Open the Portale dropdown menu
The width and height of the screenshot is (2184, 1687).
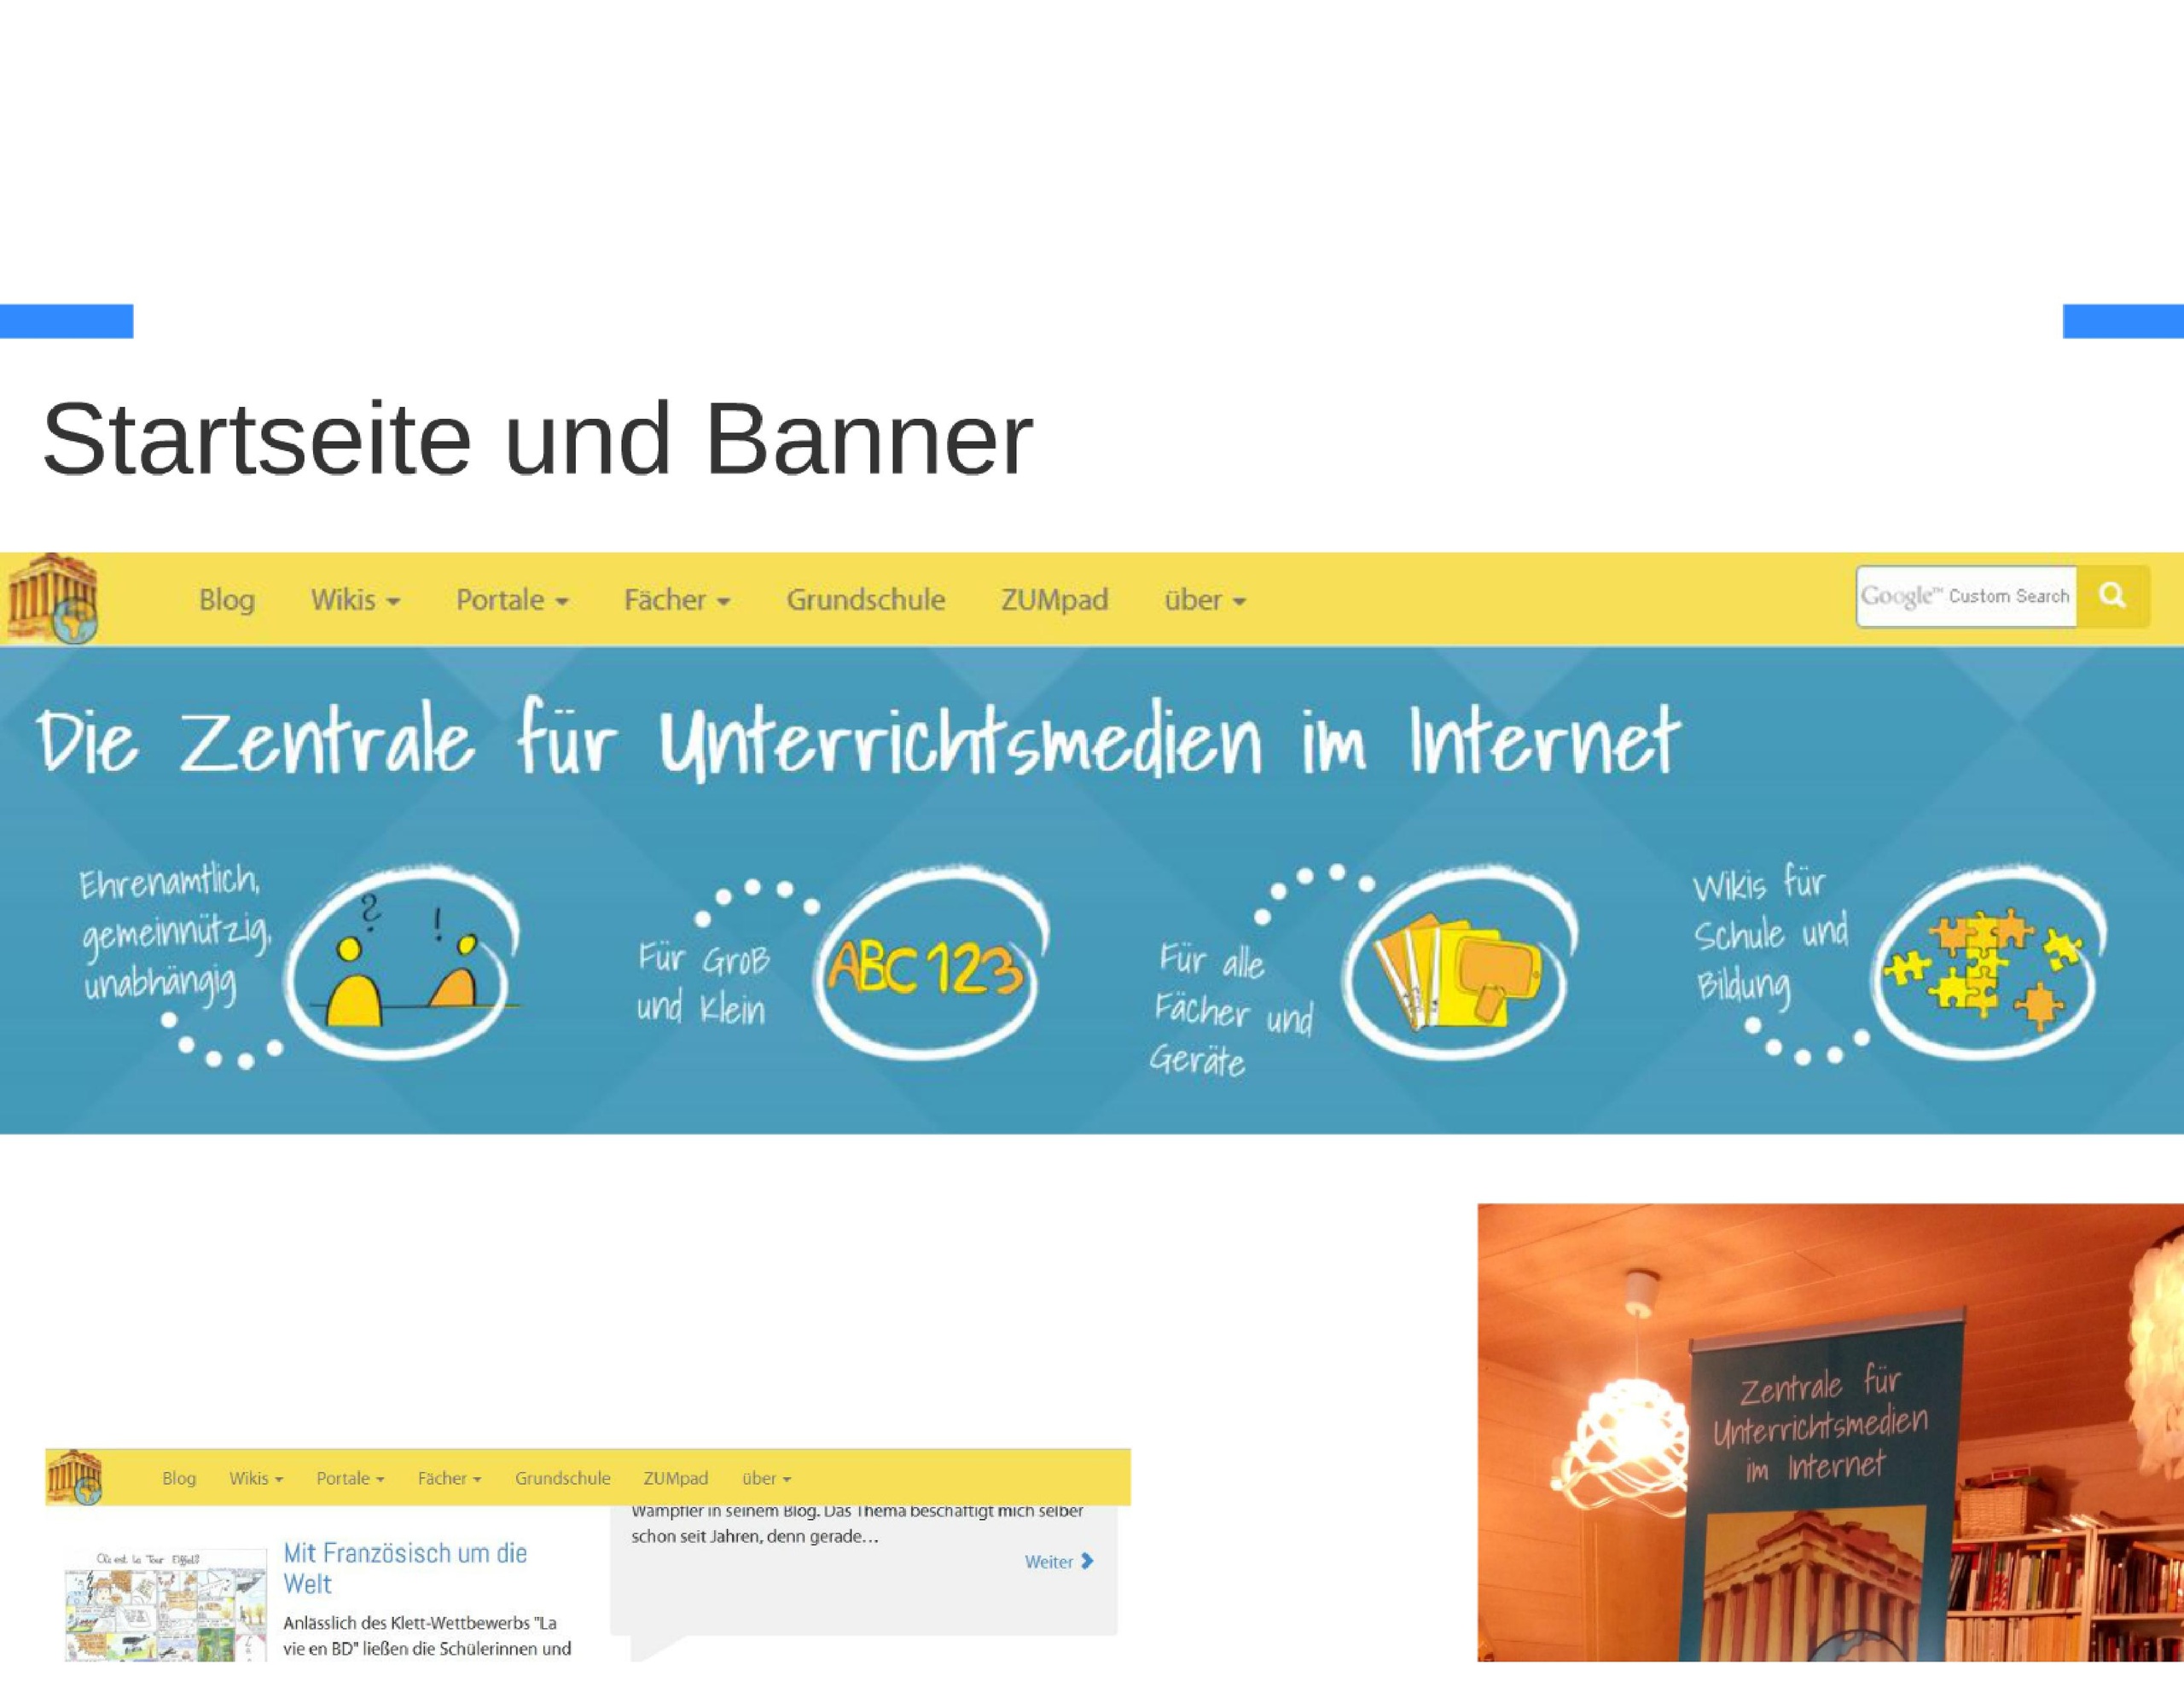pyautogui.click(x=512, y=600)
